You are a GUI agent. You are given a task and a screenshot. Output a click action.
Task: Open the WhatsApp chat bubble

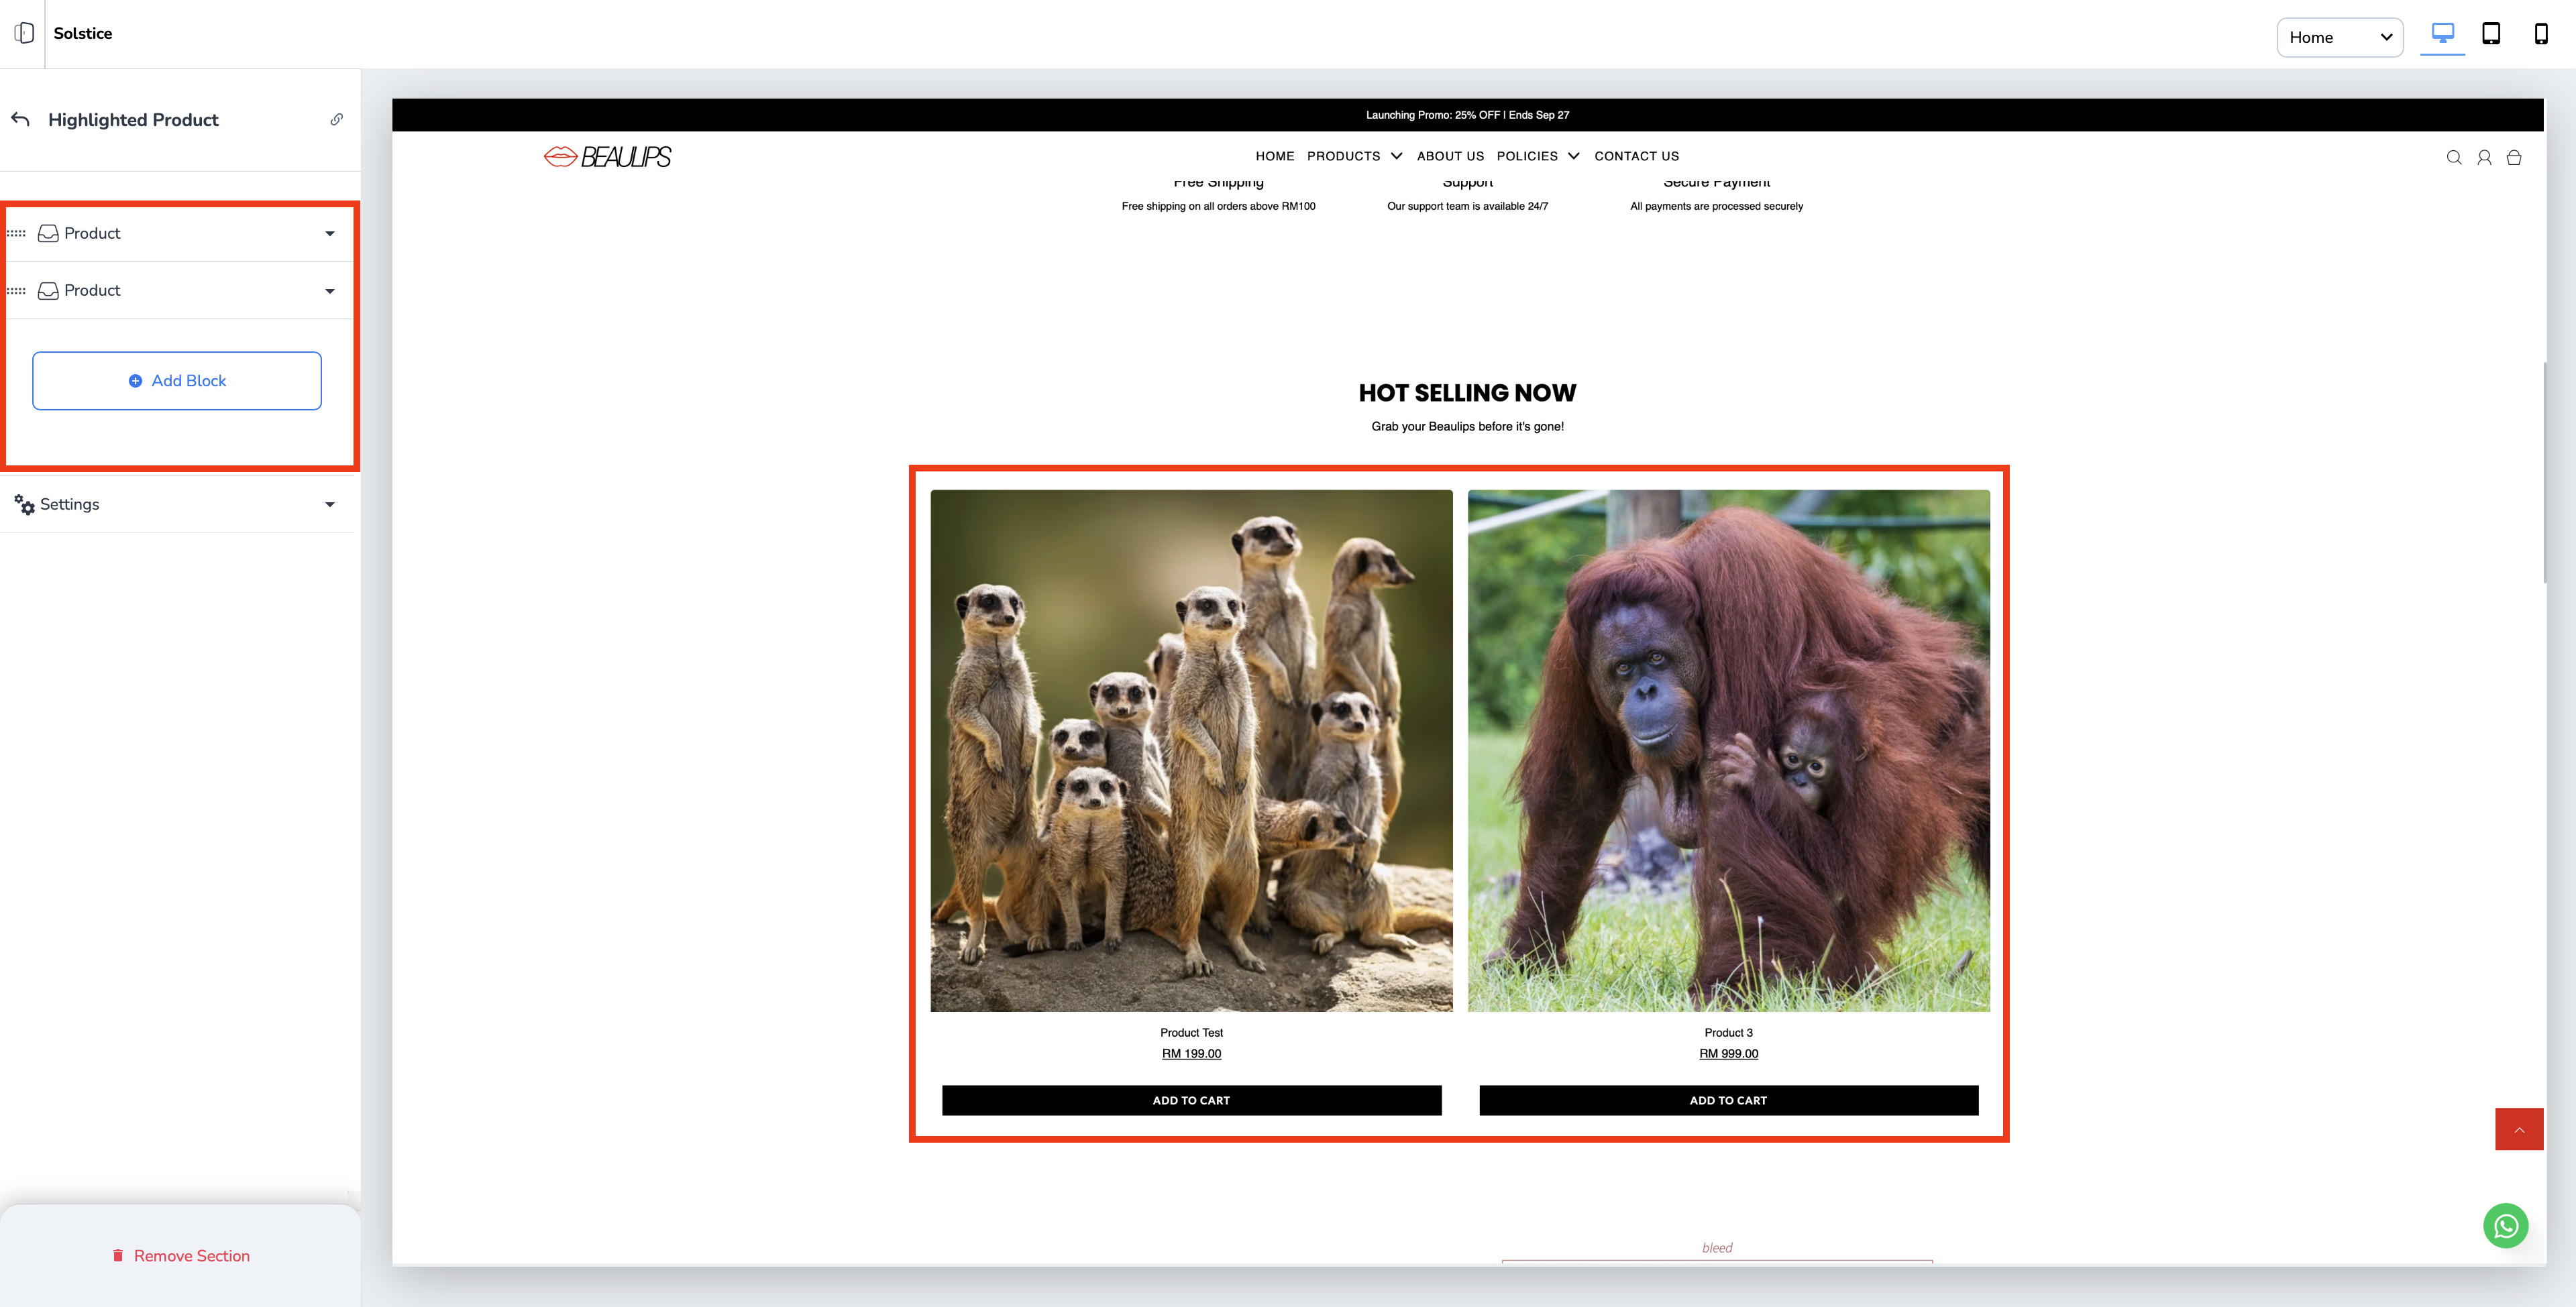pyautogui.click(x=2505, y=1225)
